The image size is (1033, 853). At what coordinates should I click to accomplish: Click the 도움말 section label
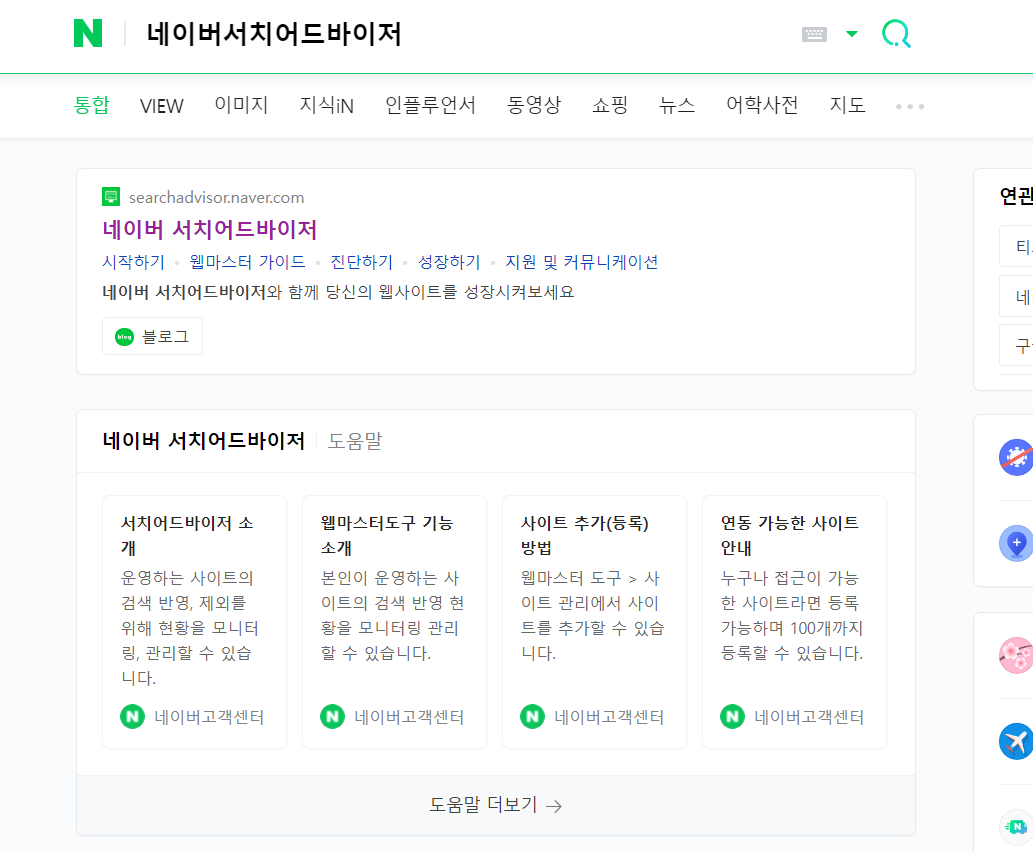(355, 441)
